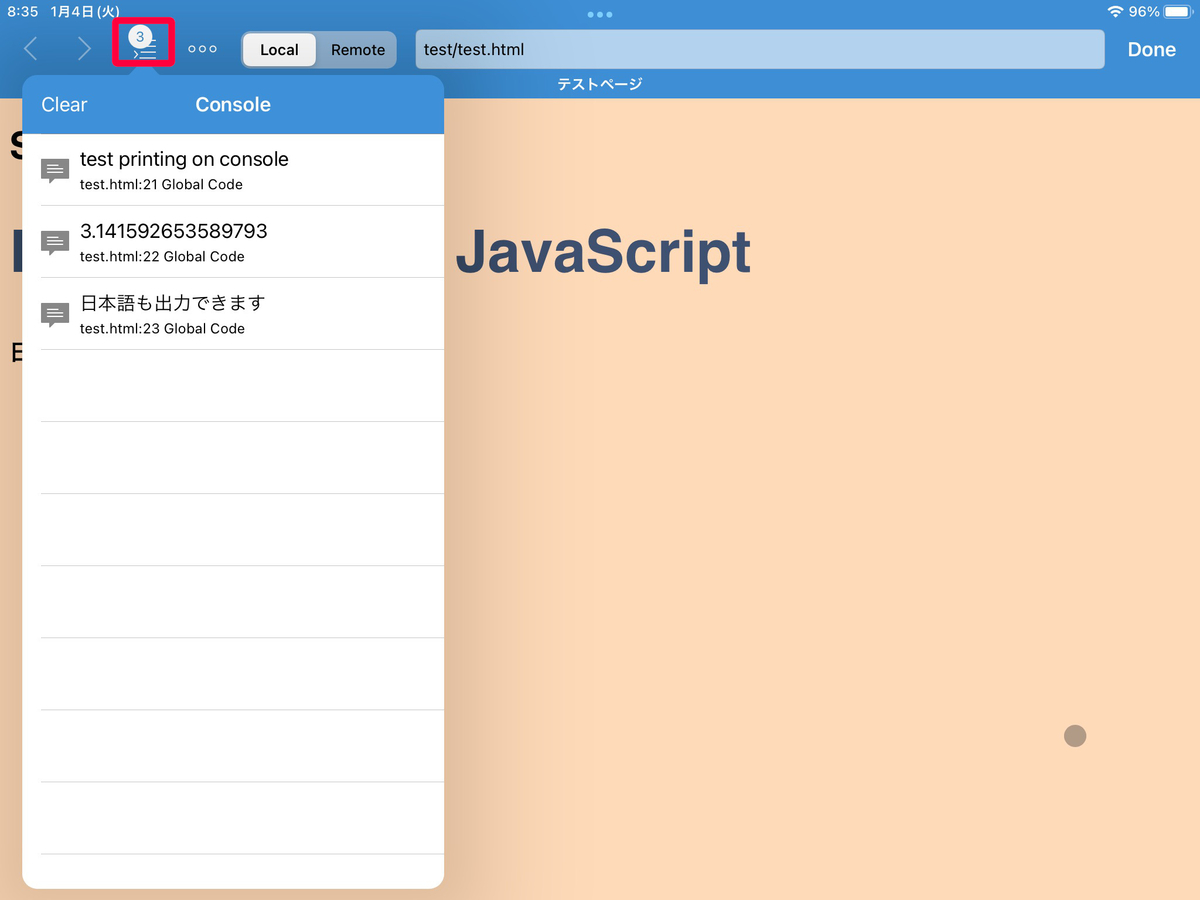The image size is (1200, 900).
Task: Tap the テストページ page title
Action: tap(600, 84)
